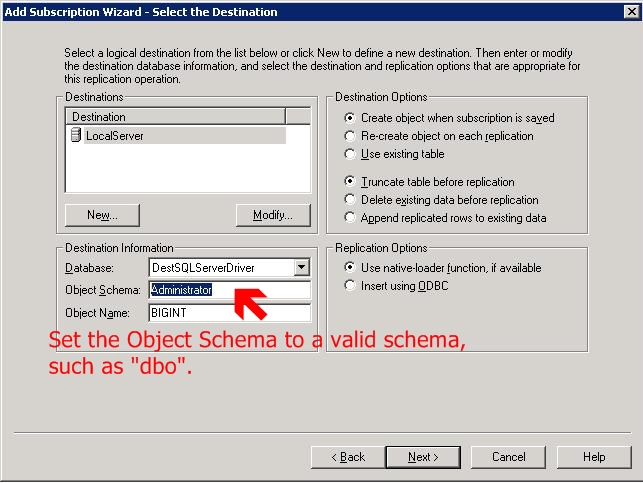Focus the Object Name field containing BIGINT
Screen dimensions: 643x483
229,312
